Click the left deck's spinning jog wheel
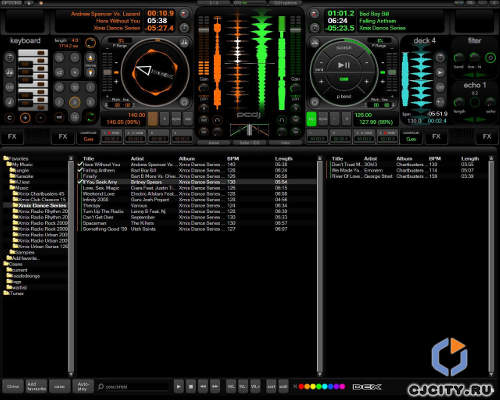The width and height of the screenshot is (500, 400). 155,72
